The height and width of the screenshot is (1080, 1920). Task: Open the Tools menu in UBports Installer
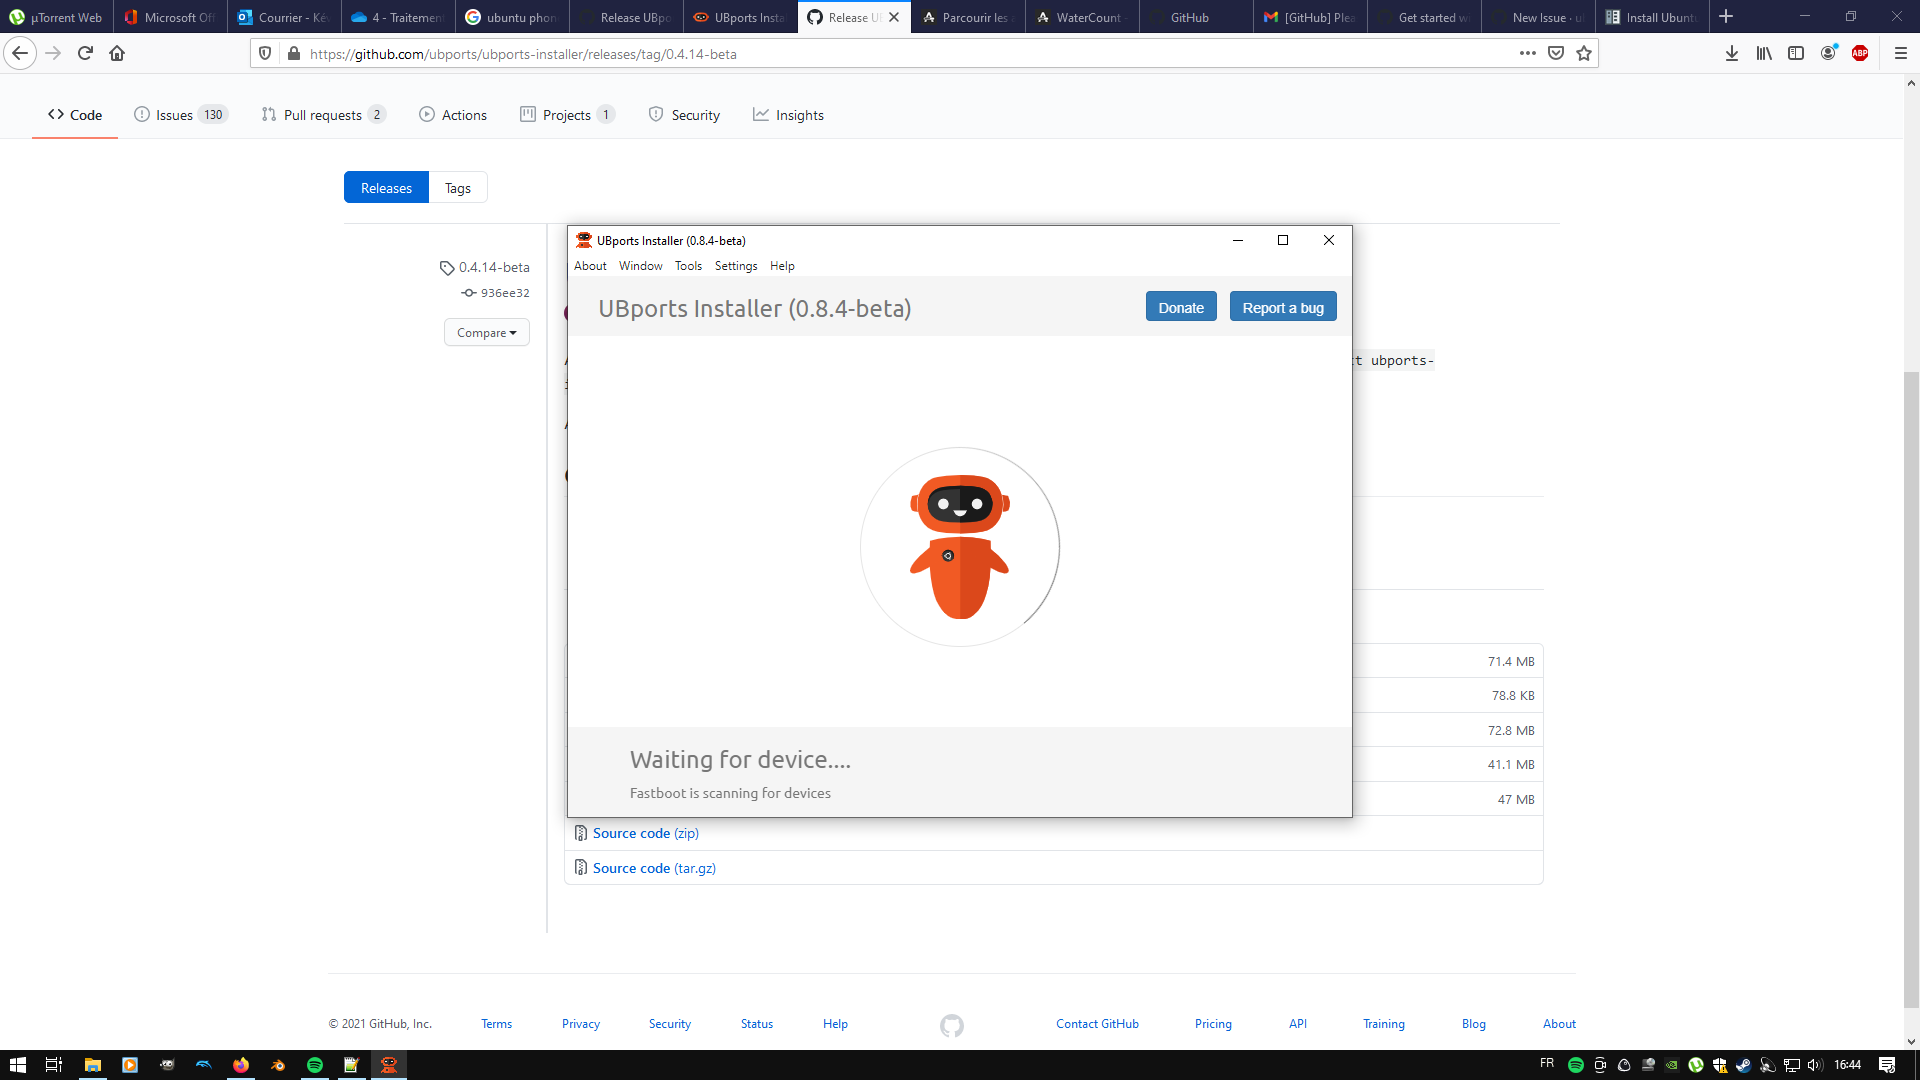pyautogui.click(x=688, y=266)
